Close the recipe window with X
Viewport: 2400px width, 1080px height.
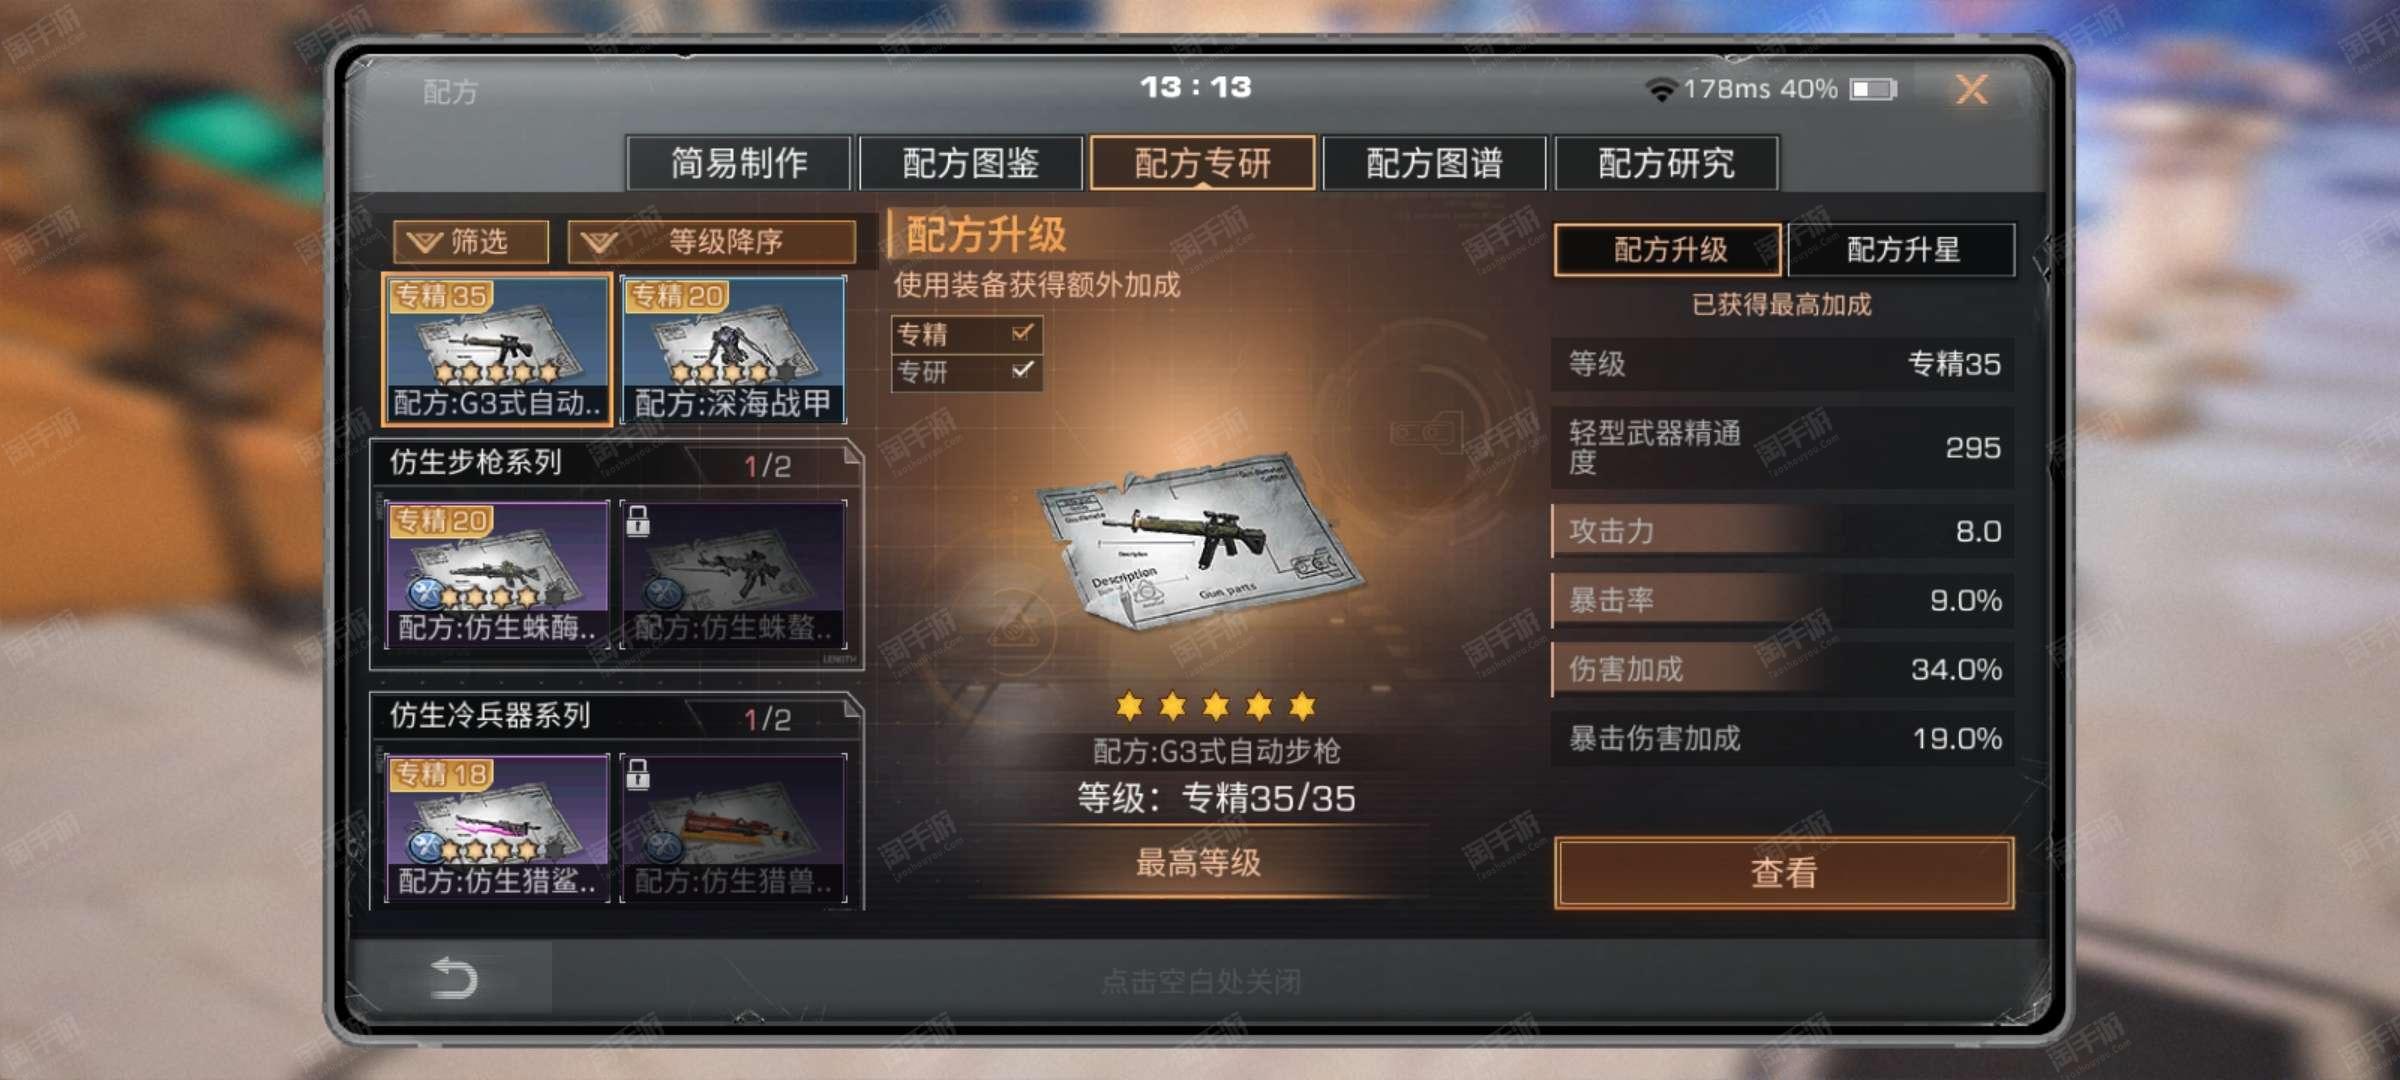1971,90
